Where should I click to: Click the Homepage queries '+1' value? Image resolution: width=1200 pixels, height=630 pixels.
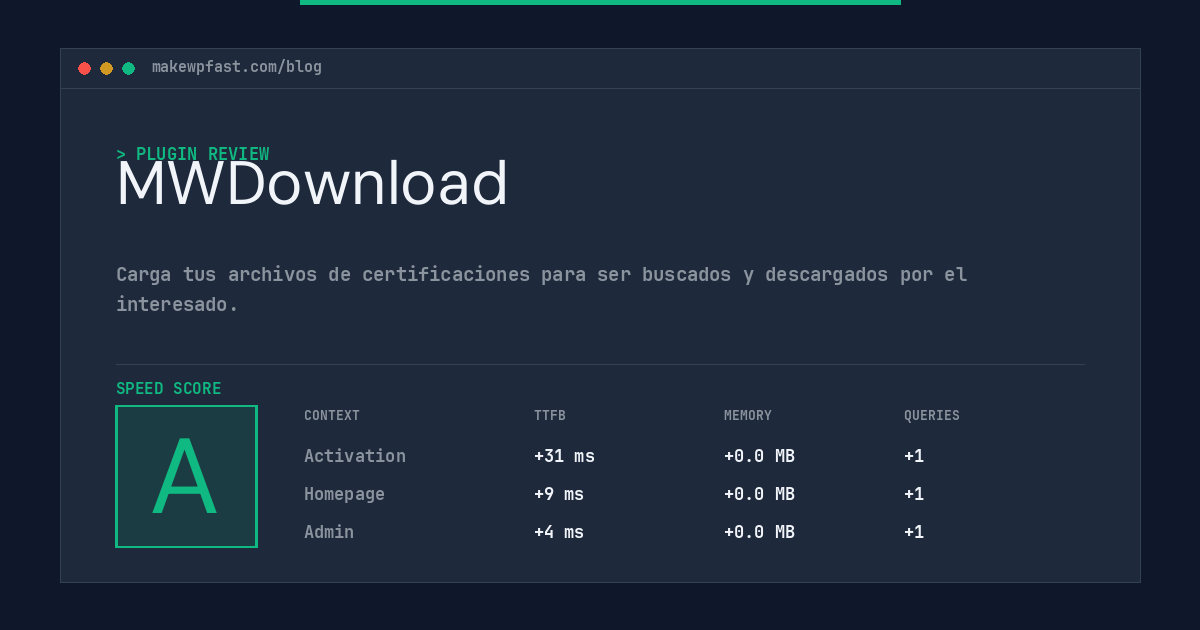914,494
